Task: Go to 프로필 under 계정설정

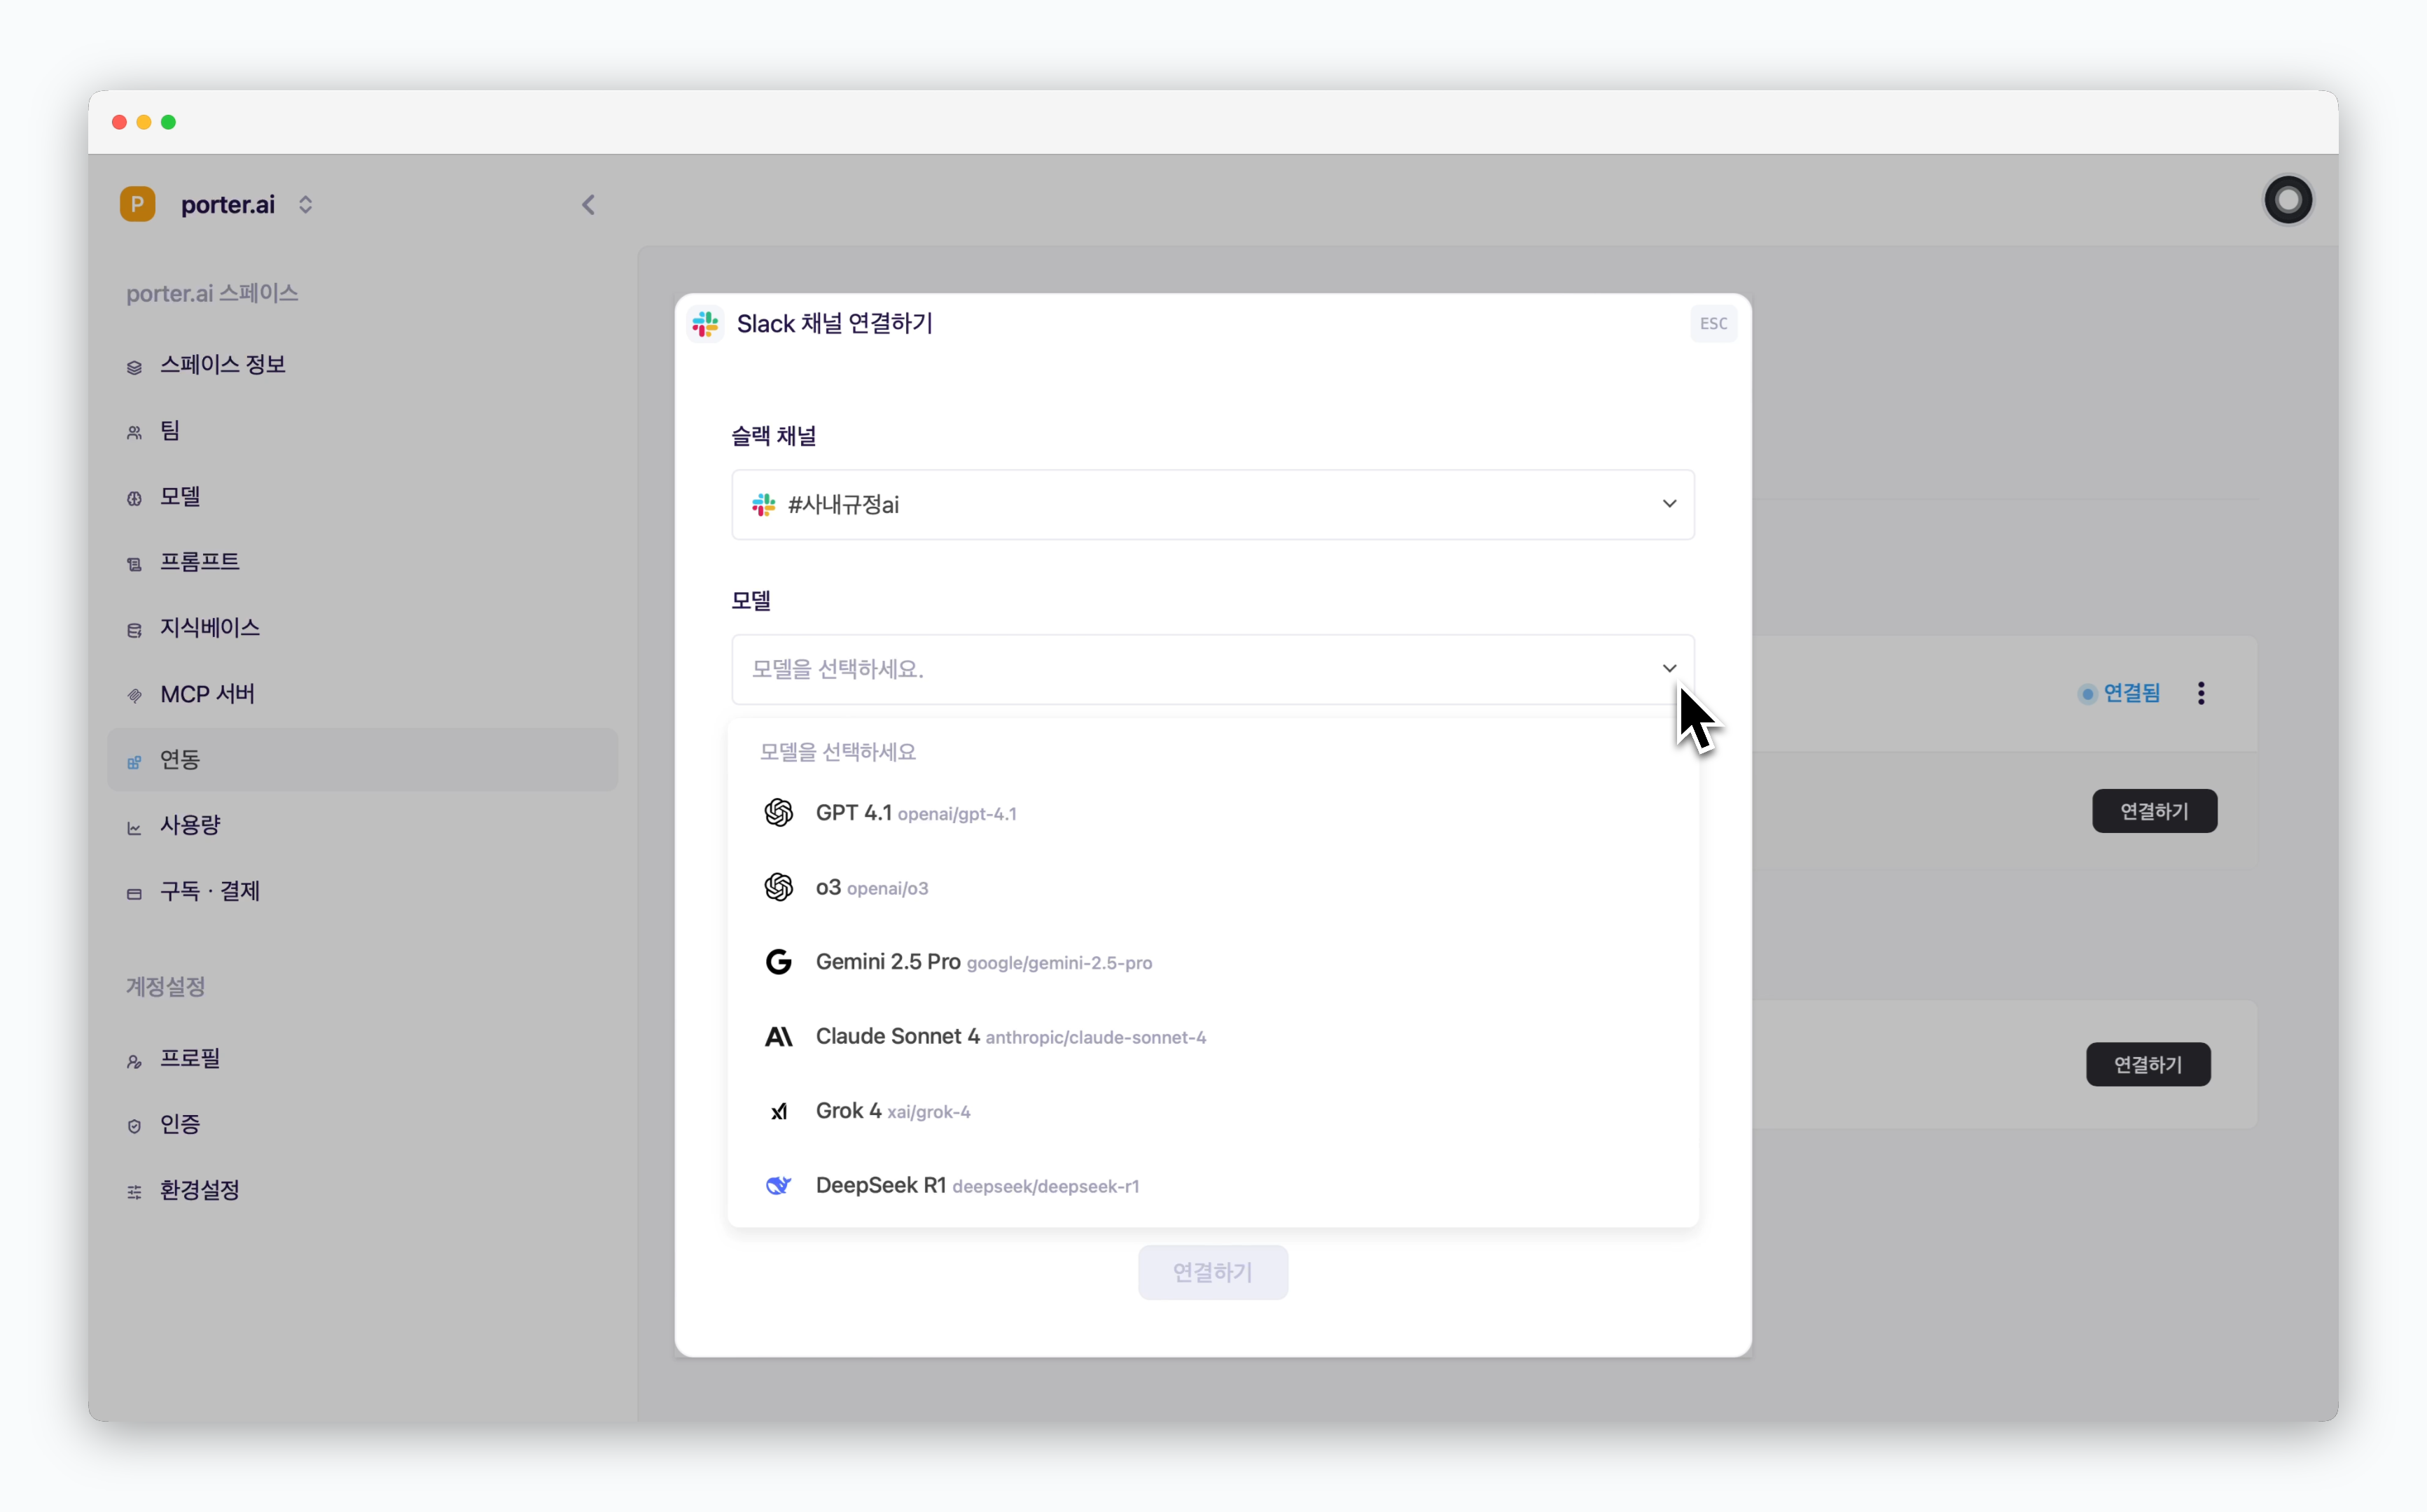Action: (x=362, y=1059)
